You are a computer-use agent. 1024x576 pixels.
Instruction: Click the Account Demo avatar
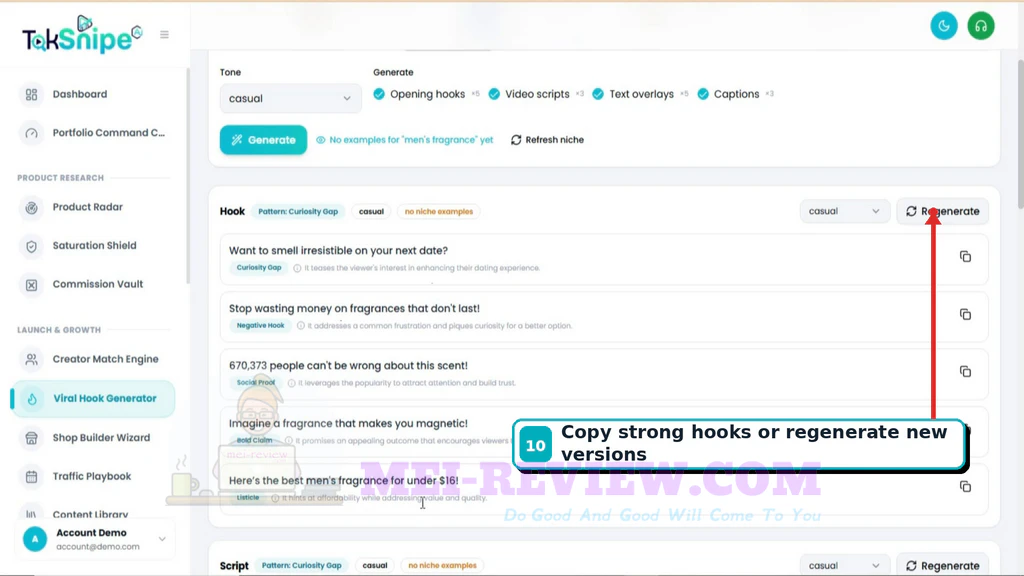[x=35, y=539]
